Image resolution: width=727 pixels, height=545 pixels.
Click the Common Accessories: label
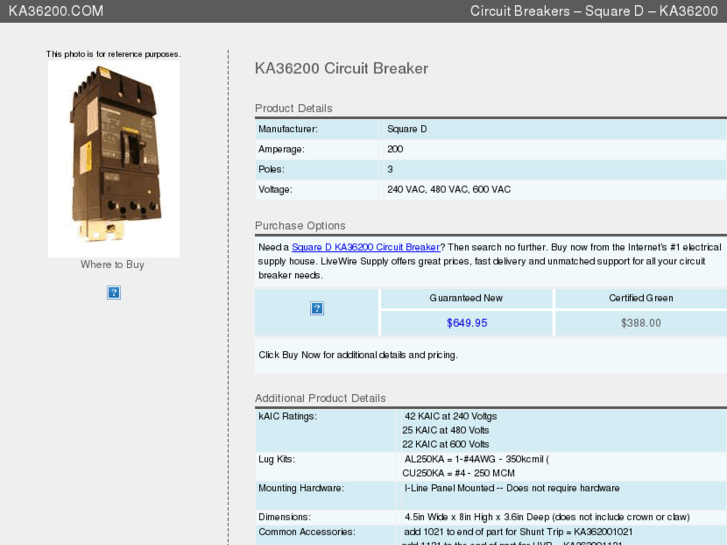pos(306,532)
